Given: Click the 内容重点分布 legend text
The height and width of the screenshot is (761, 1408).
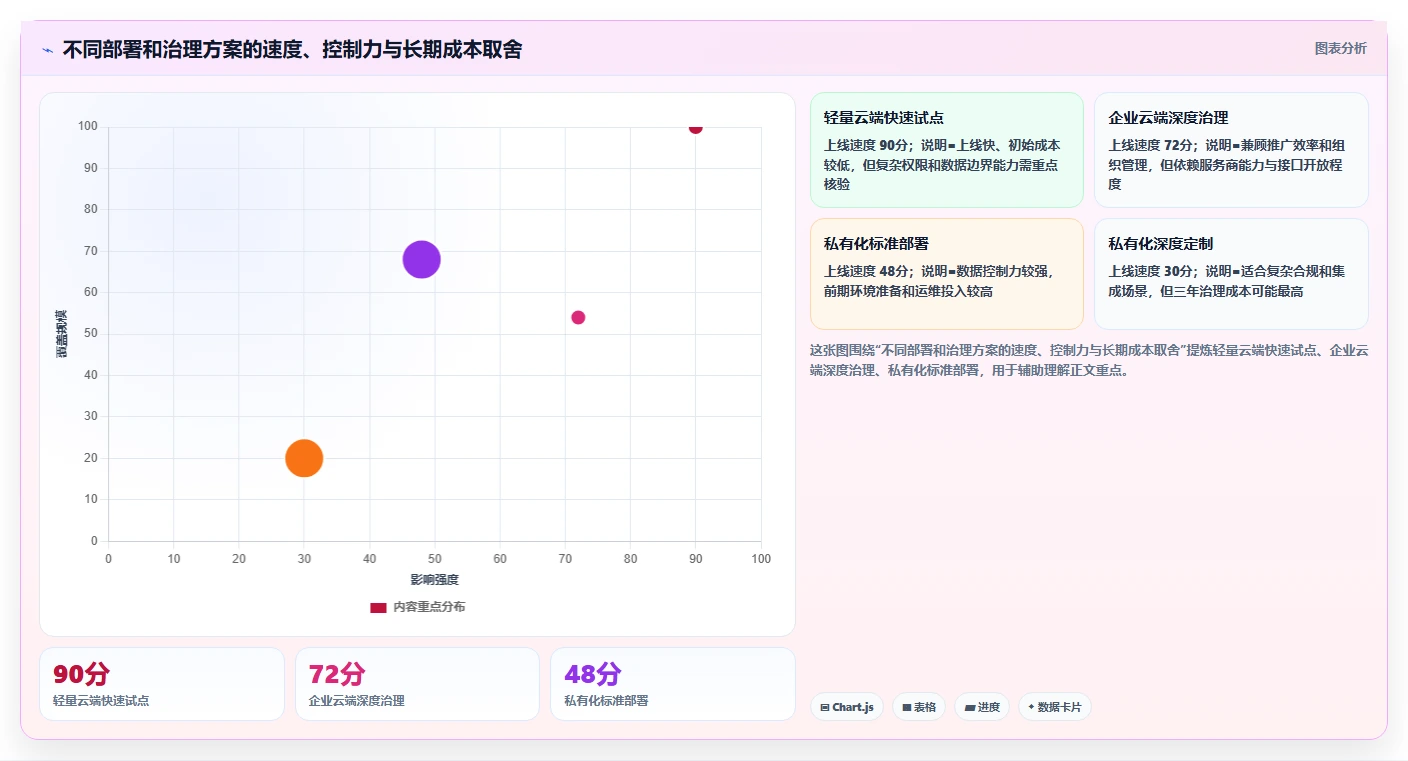Looking at the screenshot, I should [429, 607].
